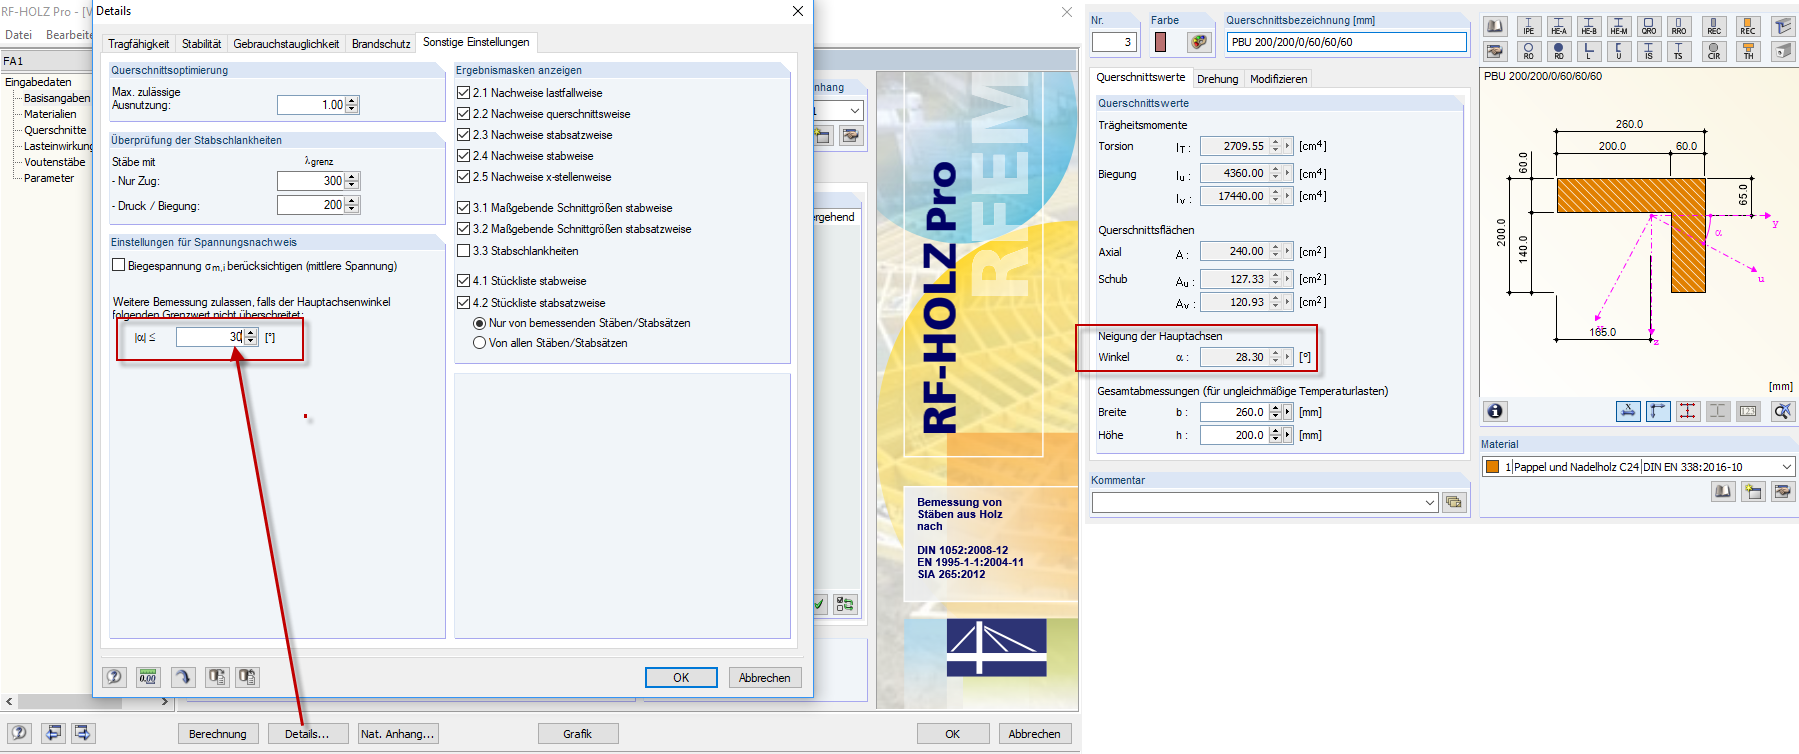Click the orange material color swatch
Viewport: 1799px width, 754px height.
coord(1493,467)
